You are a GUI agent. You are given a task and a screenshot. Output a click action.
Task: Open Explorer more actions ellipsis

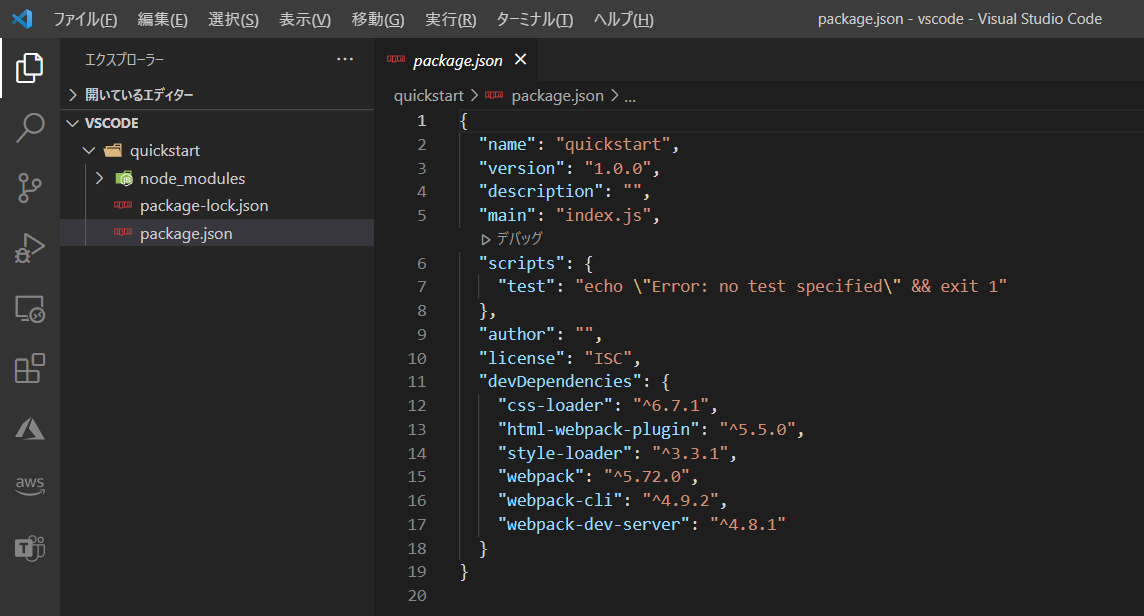pyautogui.click(x=345, y=59)
